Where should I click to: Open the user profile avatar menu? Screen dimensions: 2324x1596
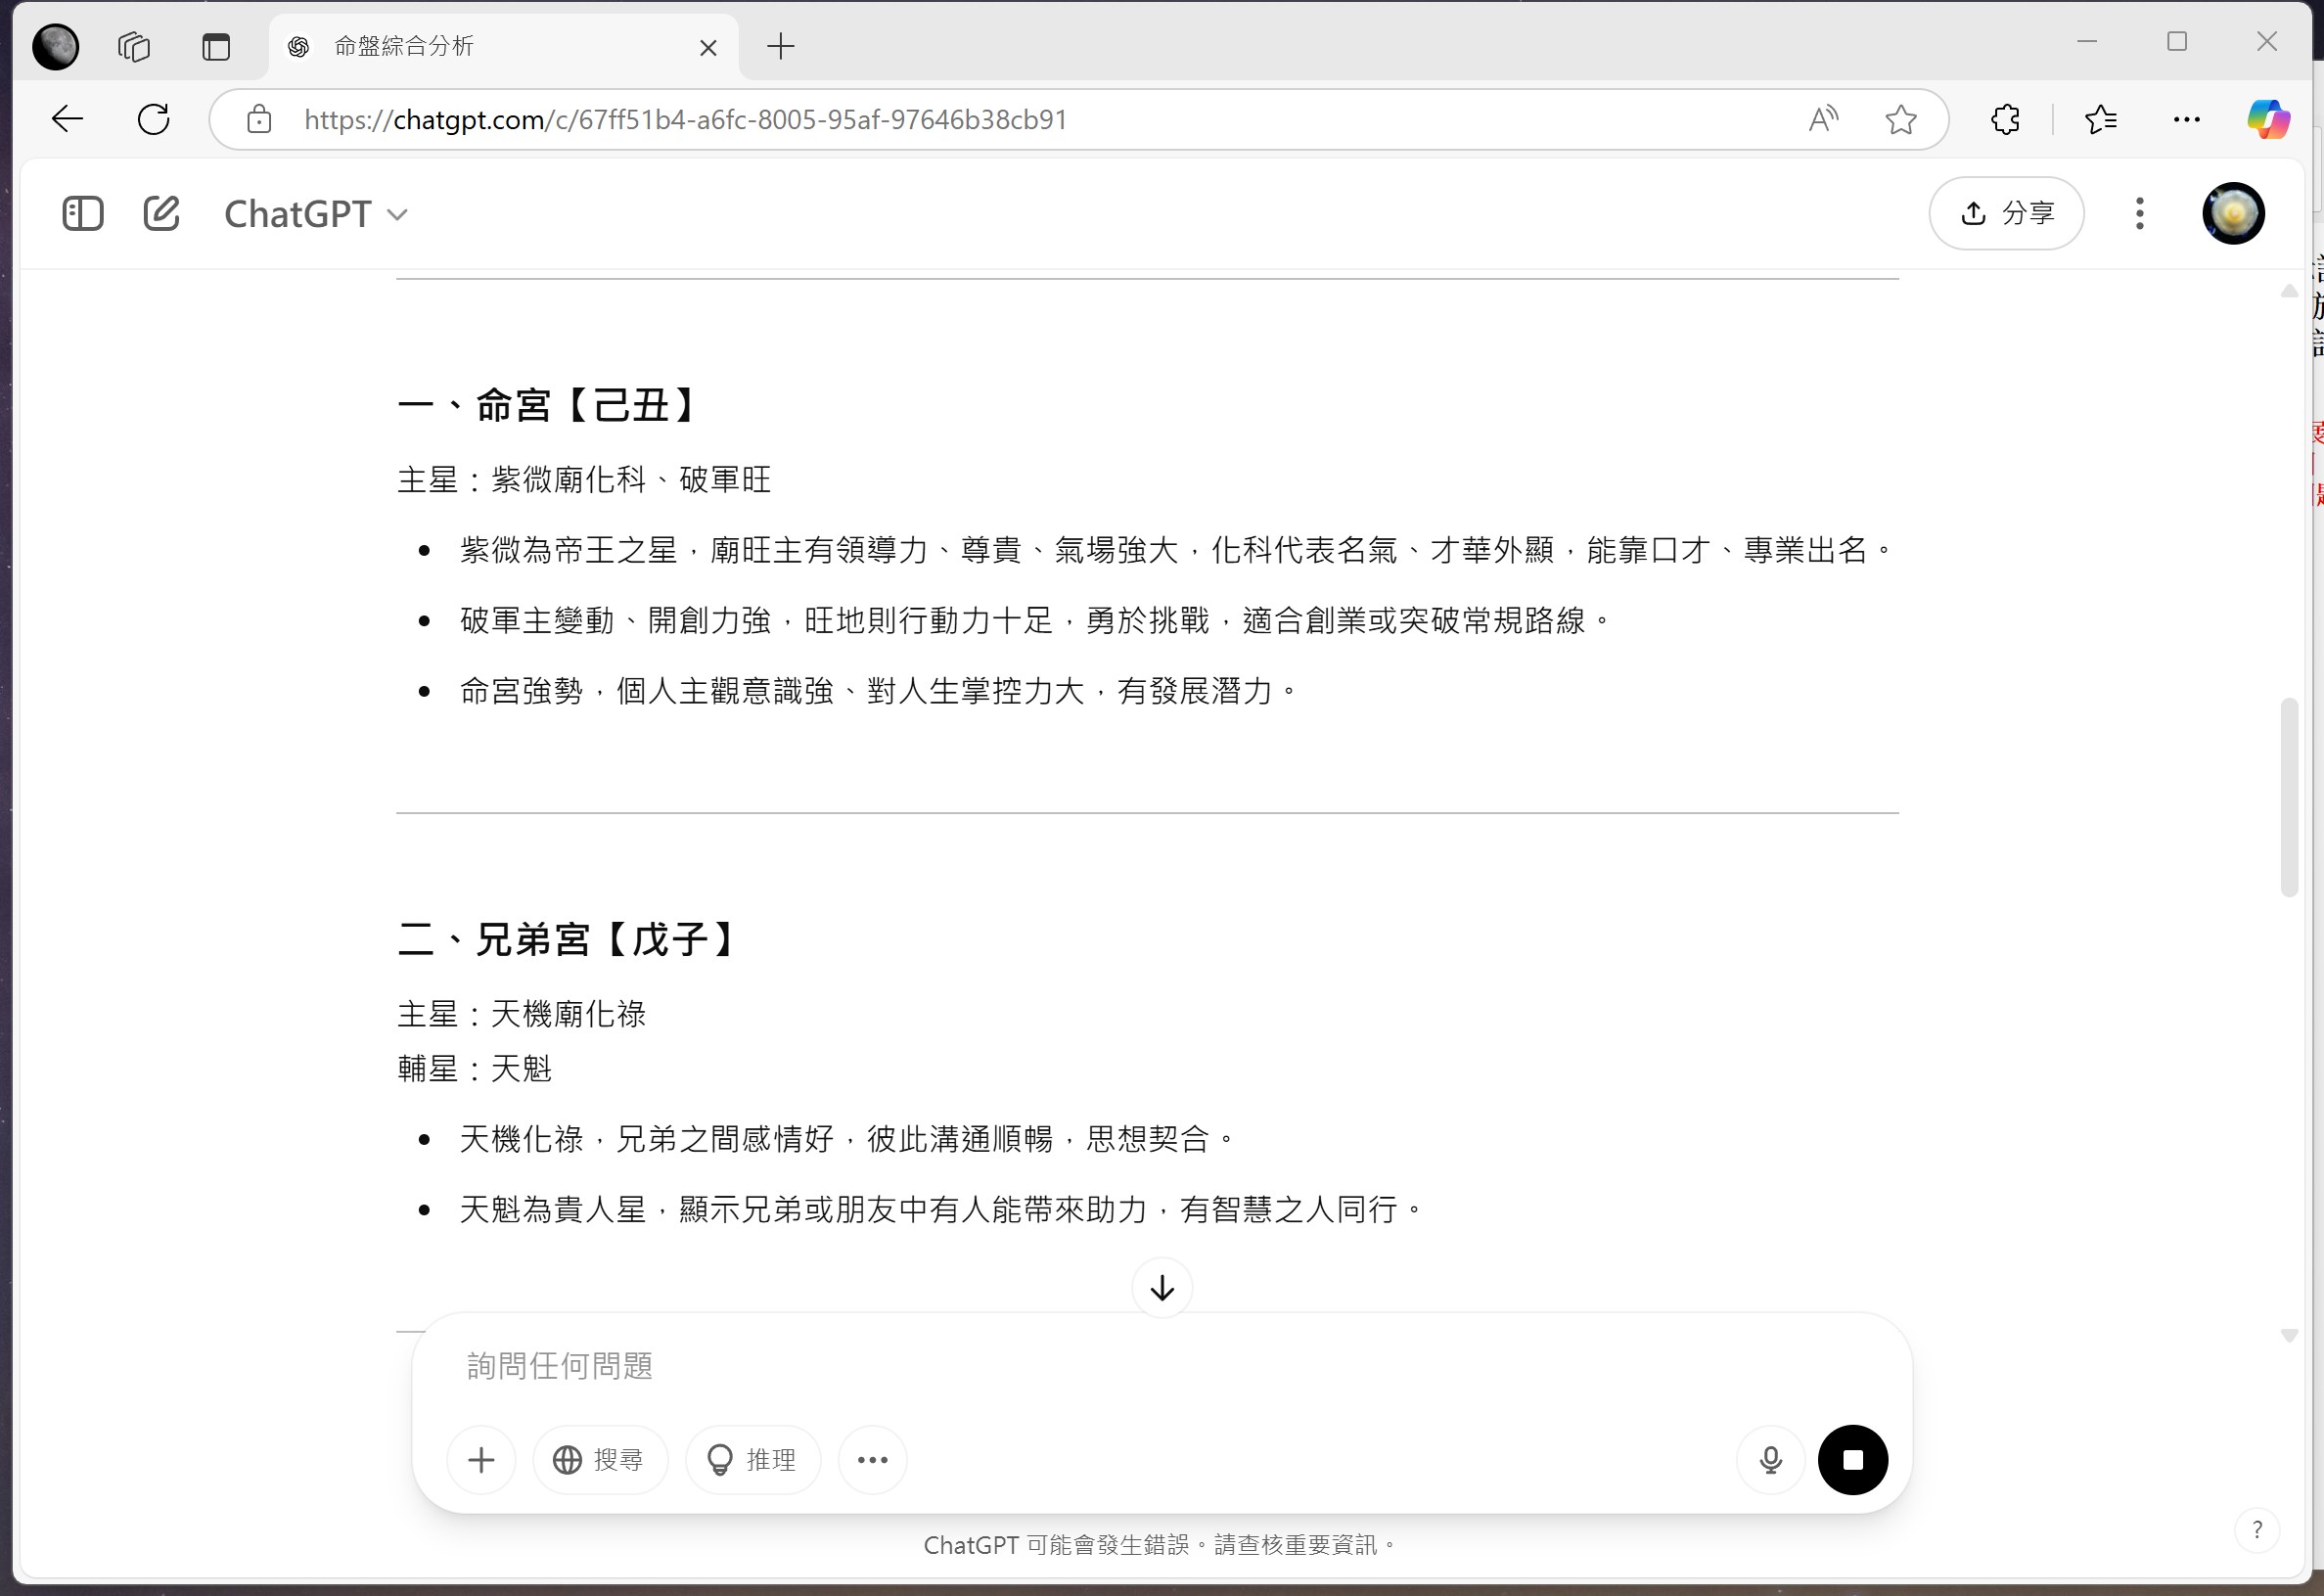tap(2232, 213)
